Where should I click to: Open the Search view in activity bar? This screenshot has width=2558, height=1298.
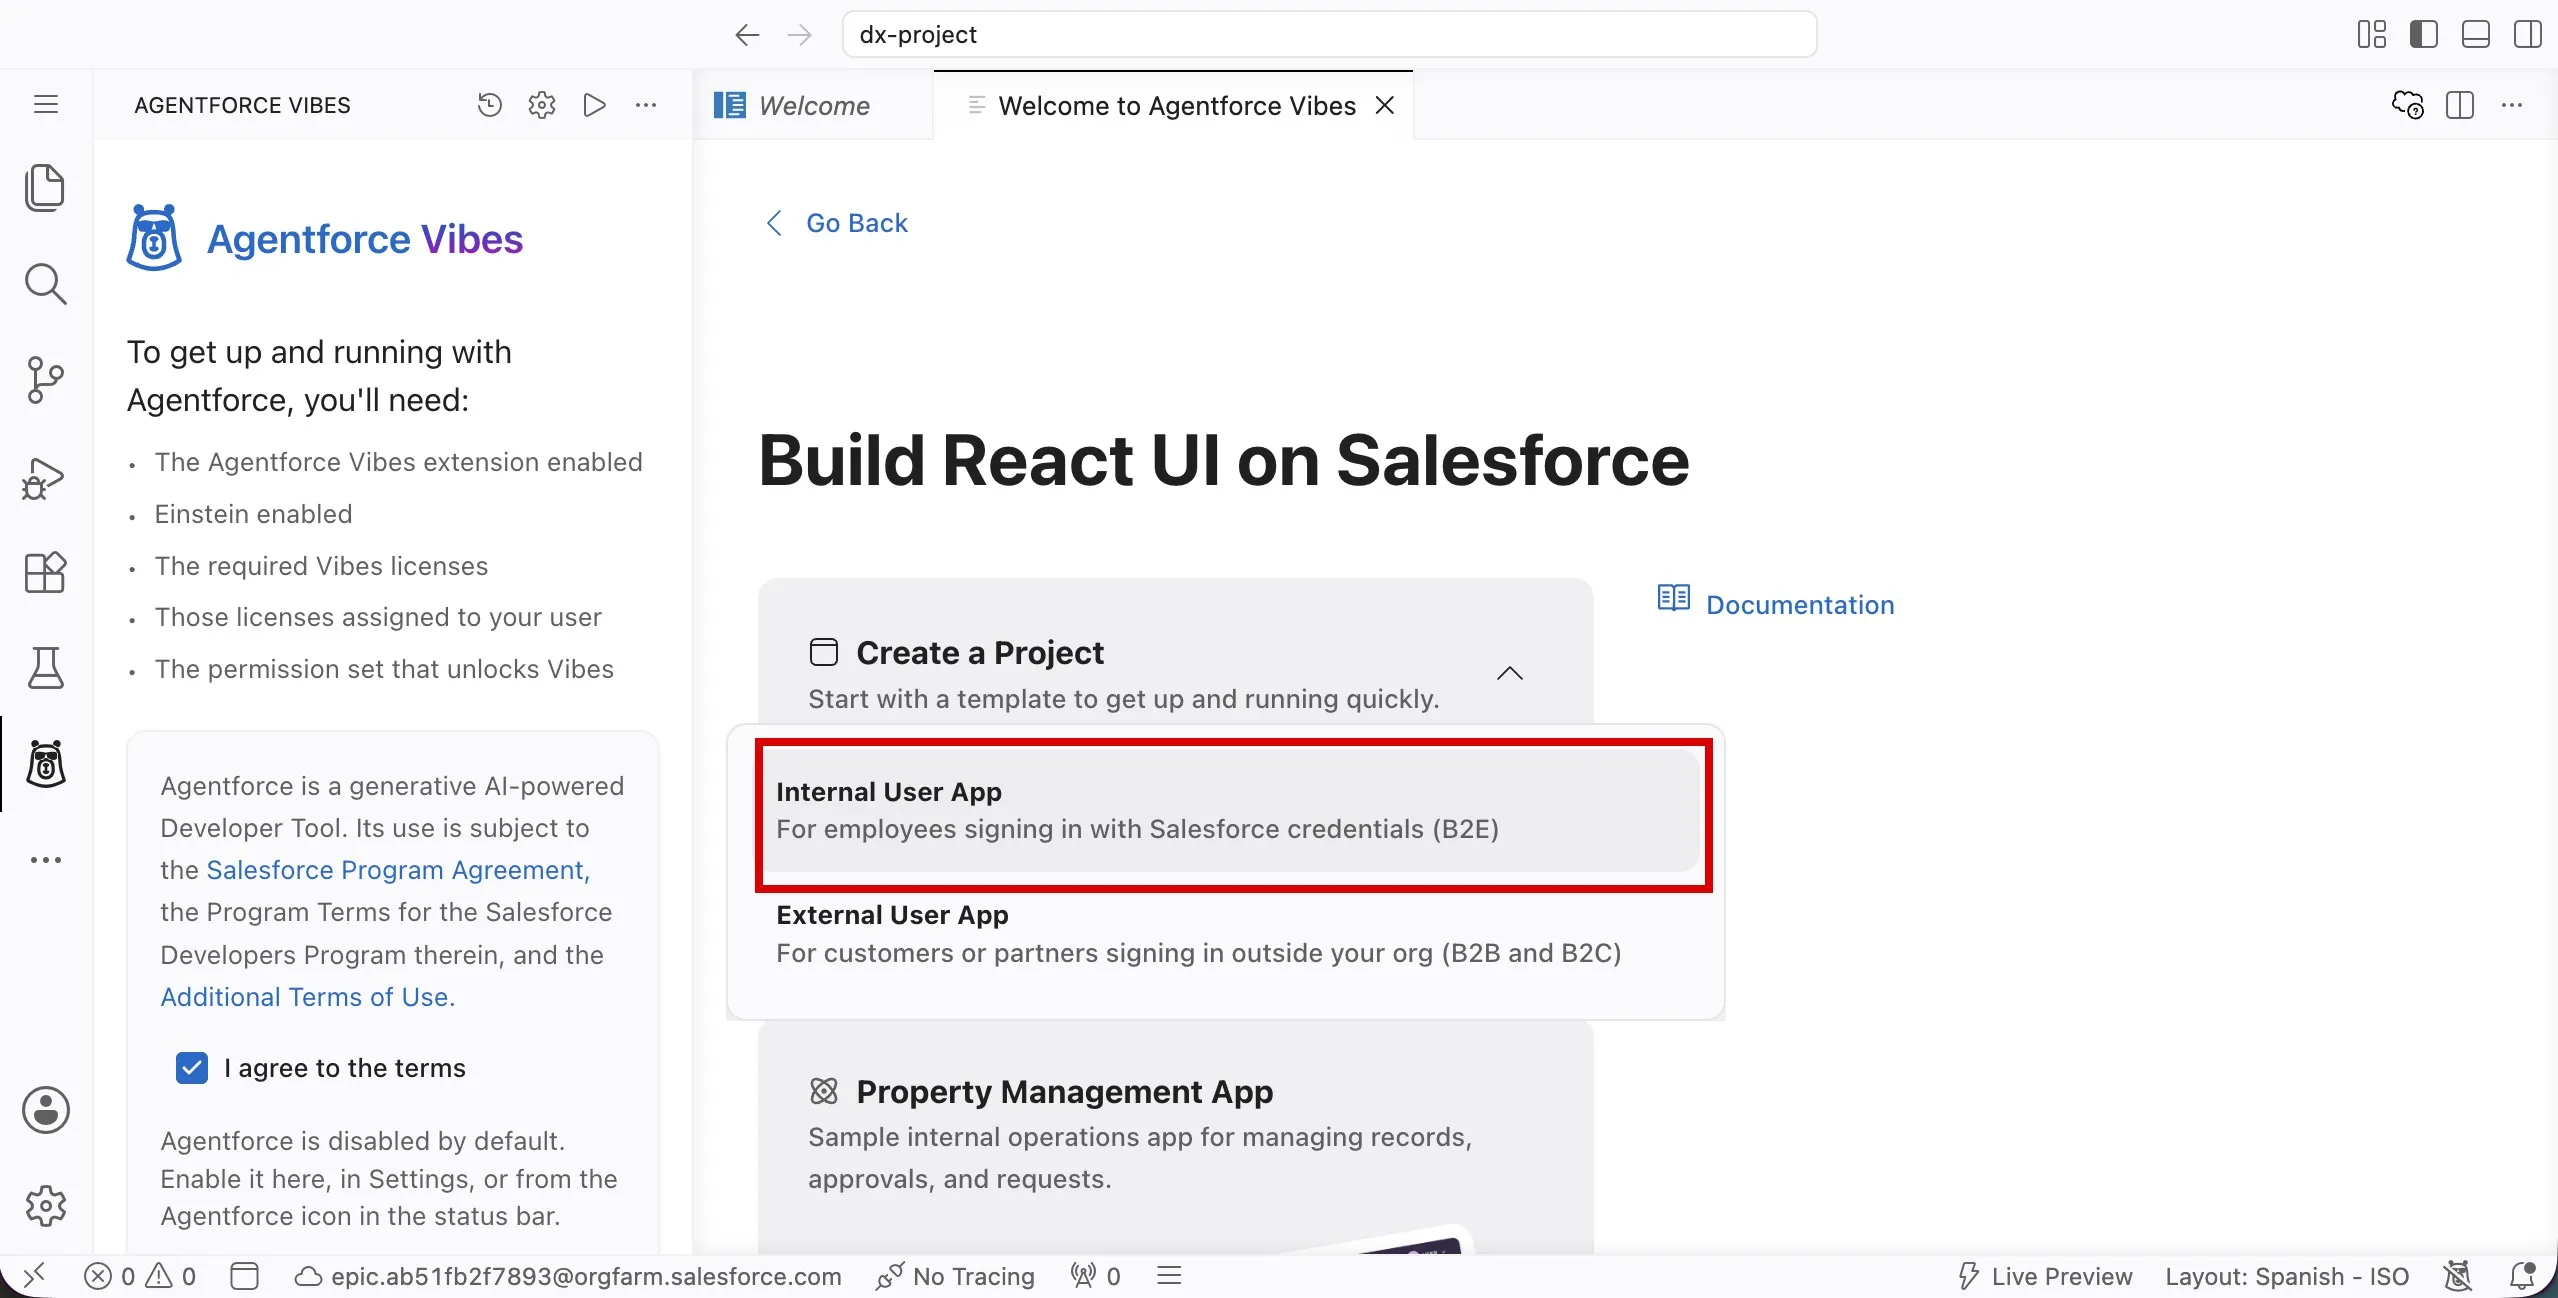point(45,284)
